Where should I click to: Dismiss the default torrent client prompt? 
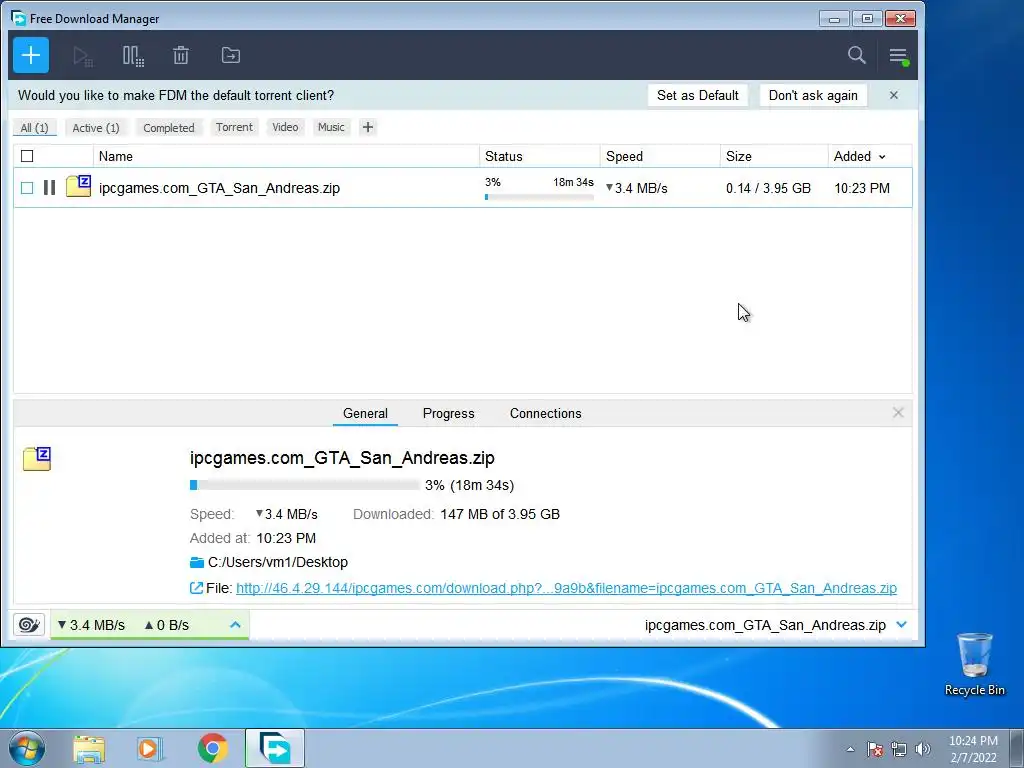(893, 95)
